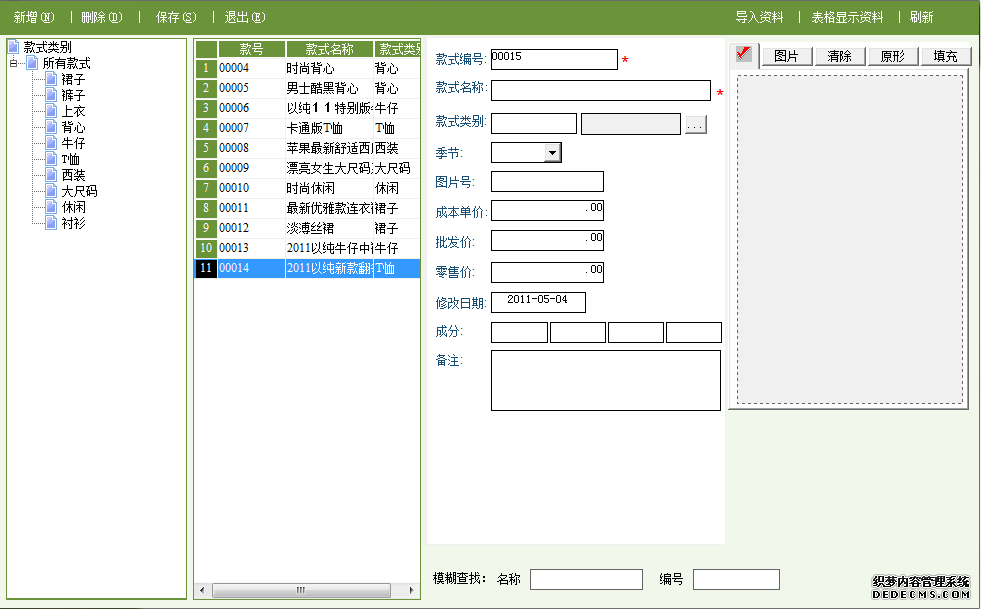Viewport: 981px width, 609px height.
Task: Click the 裙子 category document icon
Action: [52, 79]
